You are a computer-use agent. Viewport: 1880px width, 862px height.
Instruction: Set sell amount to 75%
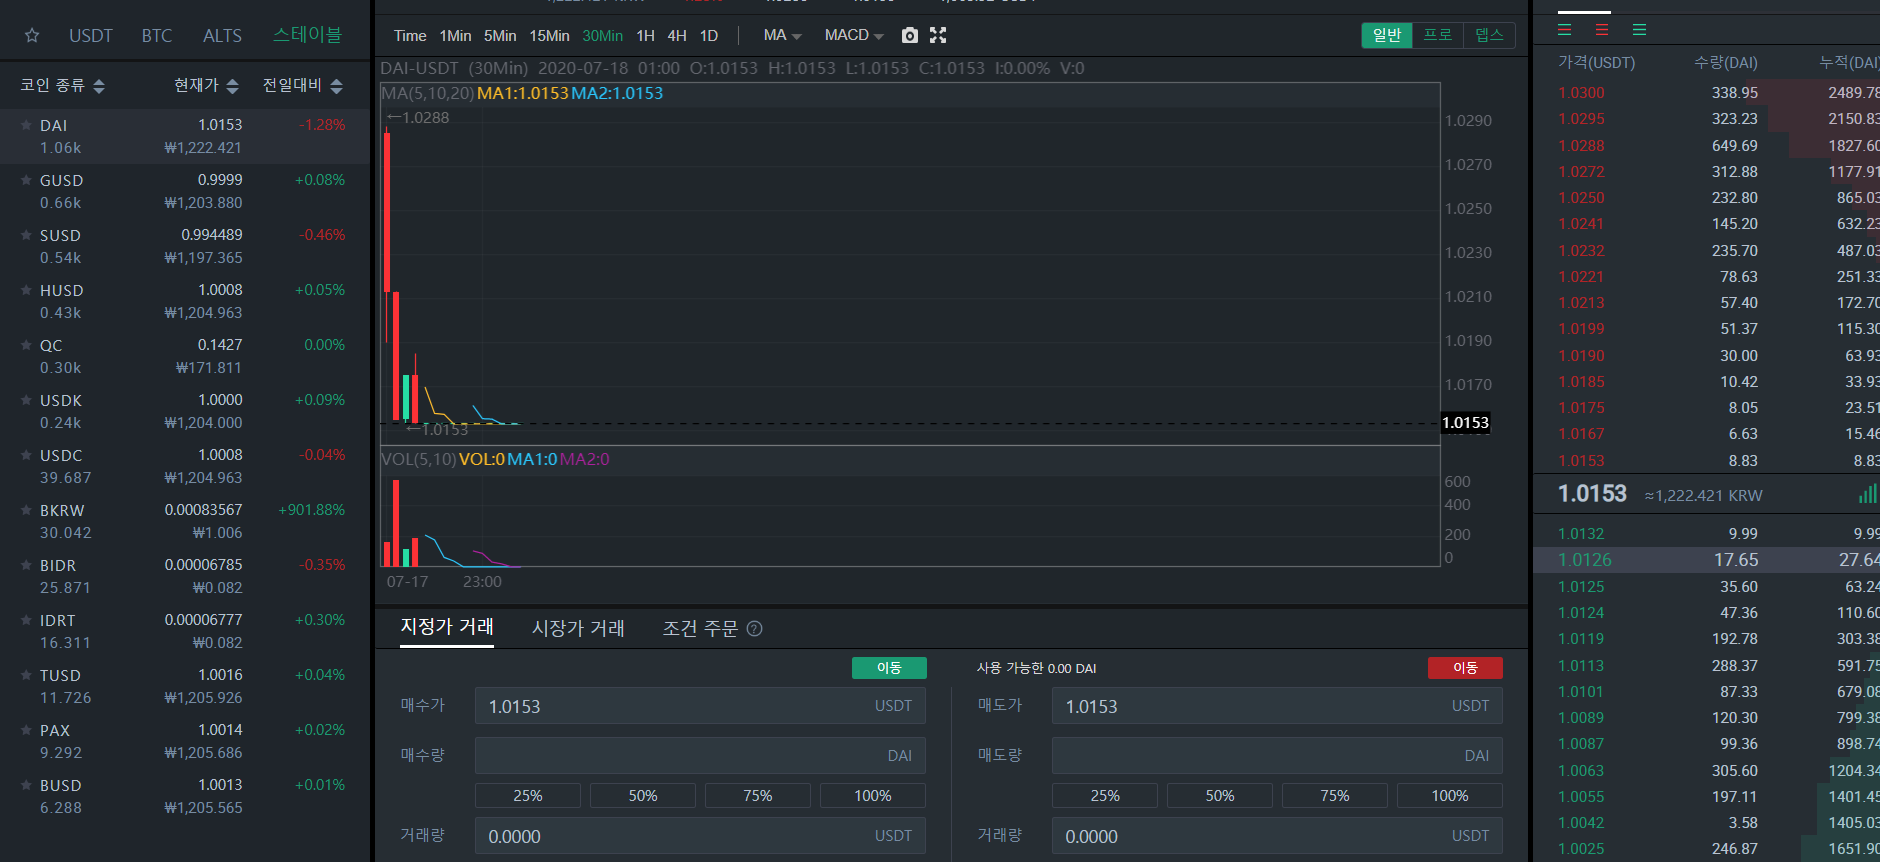[x=1335, y=796]
